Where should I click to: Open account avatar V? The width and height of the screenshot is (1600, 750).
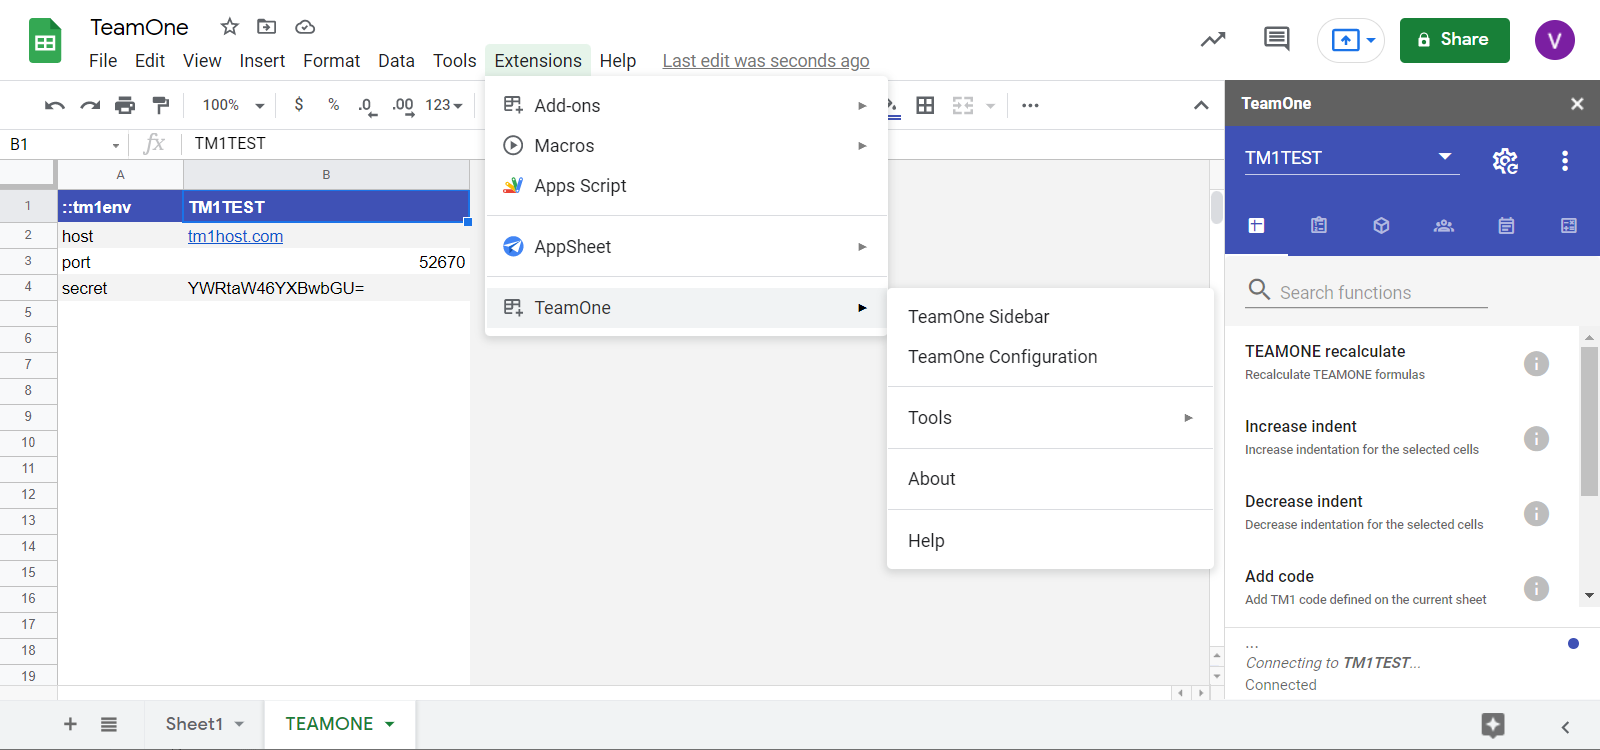1554,40
